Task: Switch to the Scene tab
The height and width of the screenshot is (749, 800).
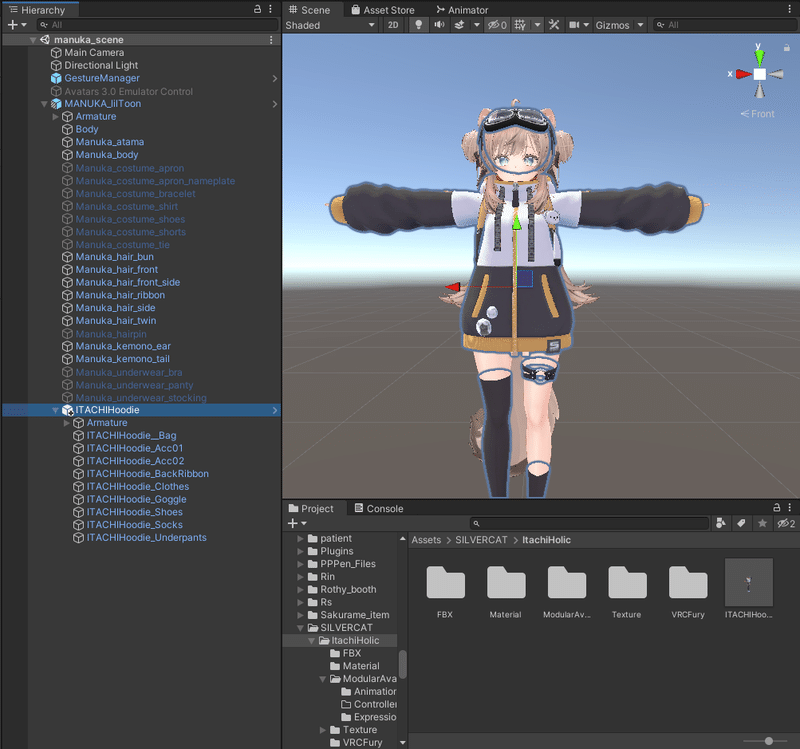Action: tap(309, 10)
